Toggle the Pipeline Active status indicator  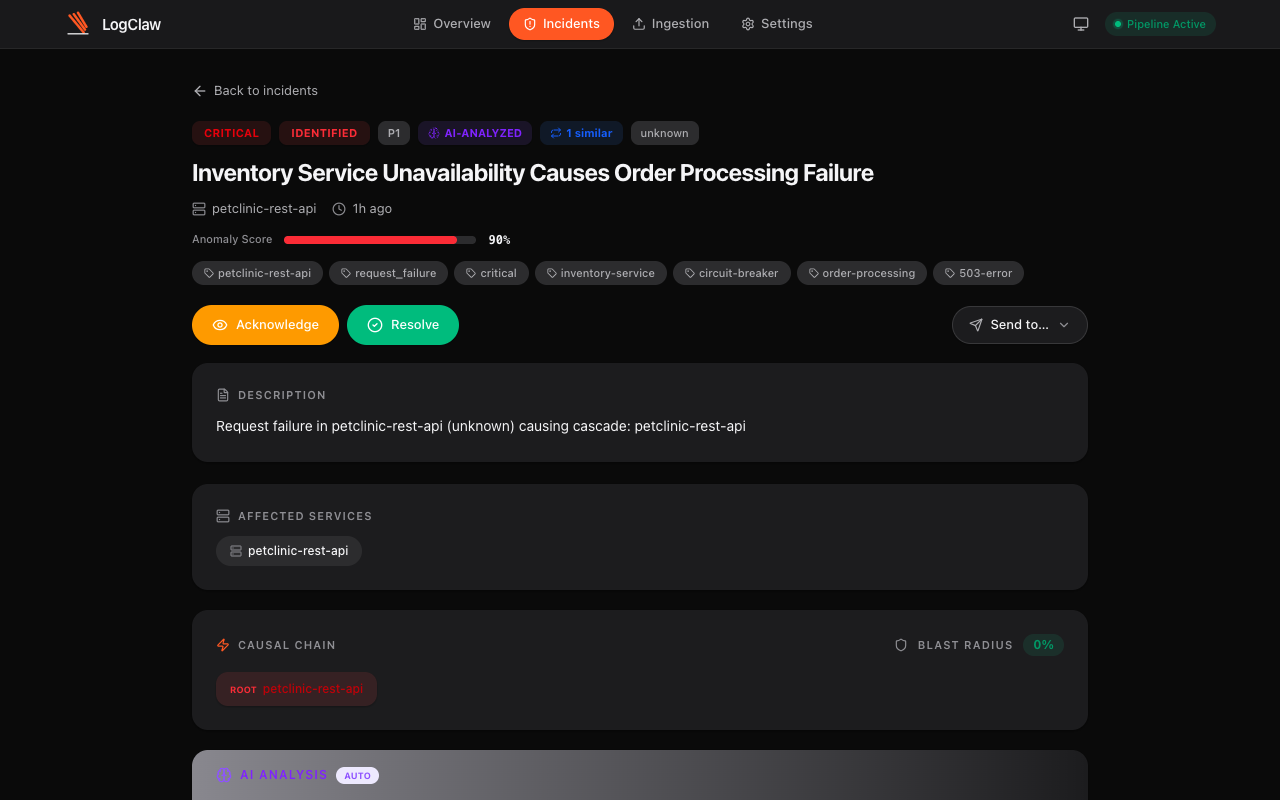(x=1160, y=23)
